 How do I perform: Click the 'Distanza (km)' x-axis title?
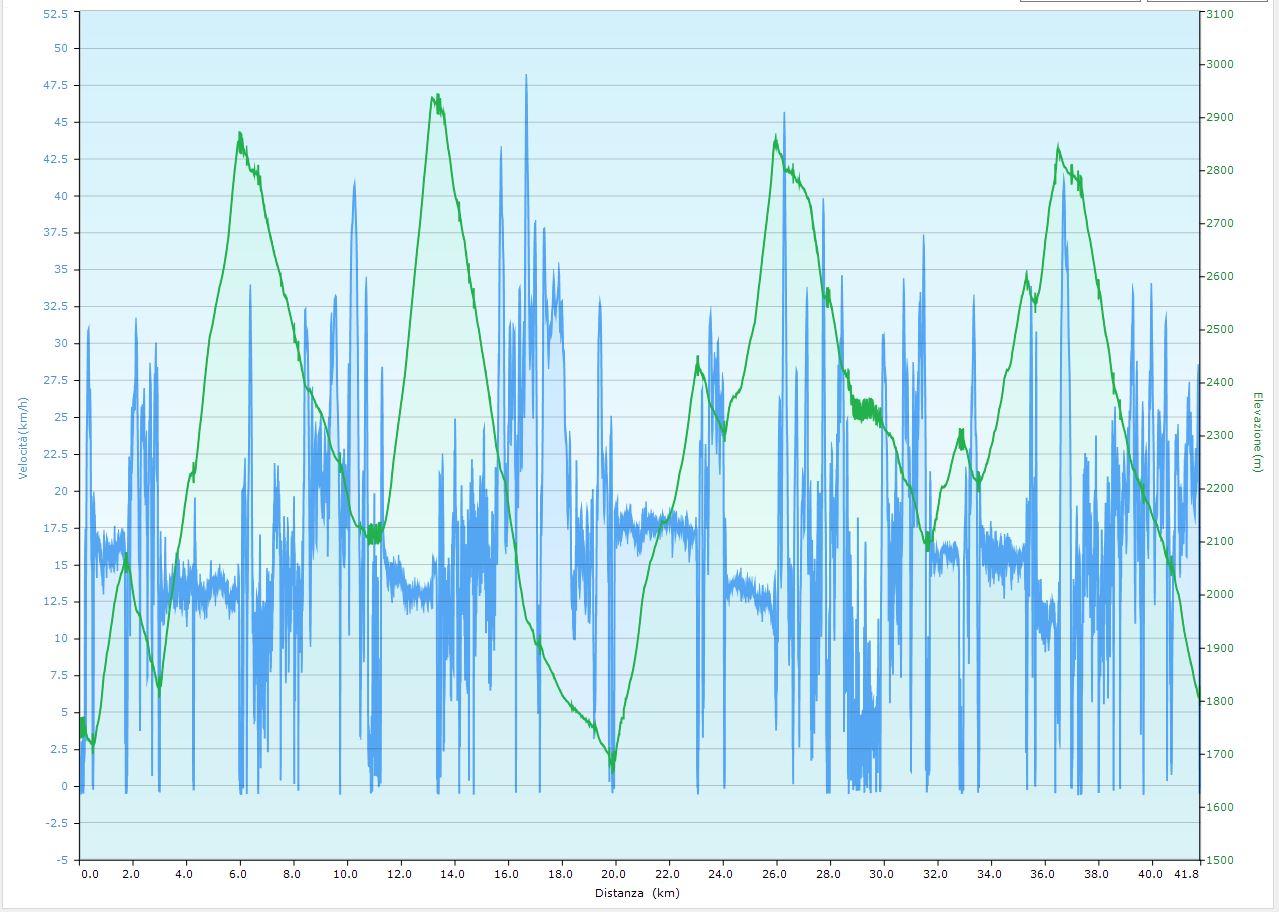pos(636,892)
